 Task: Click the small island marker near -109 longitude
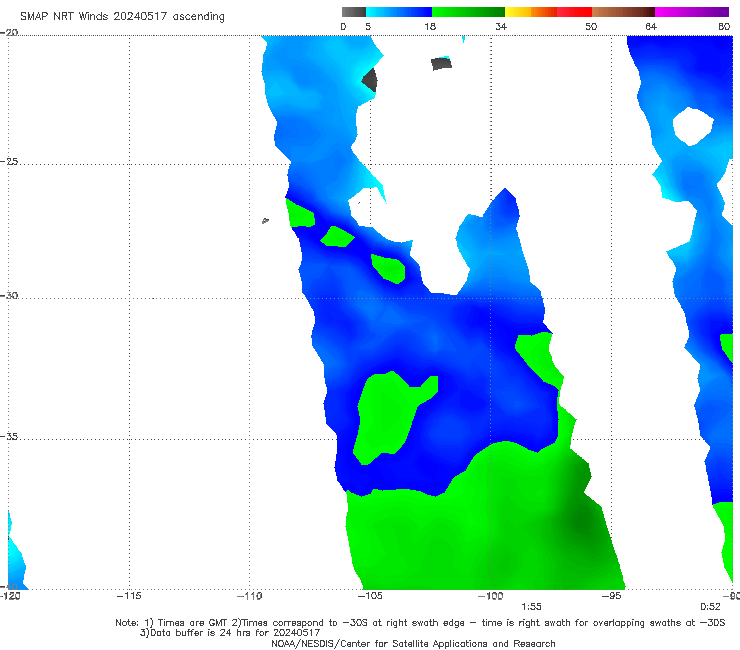pyautogui.click(x=265, y=220)
